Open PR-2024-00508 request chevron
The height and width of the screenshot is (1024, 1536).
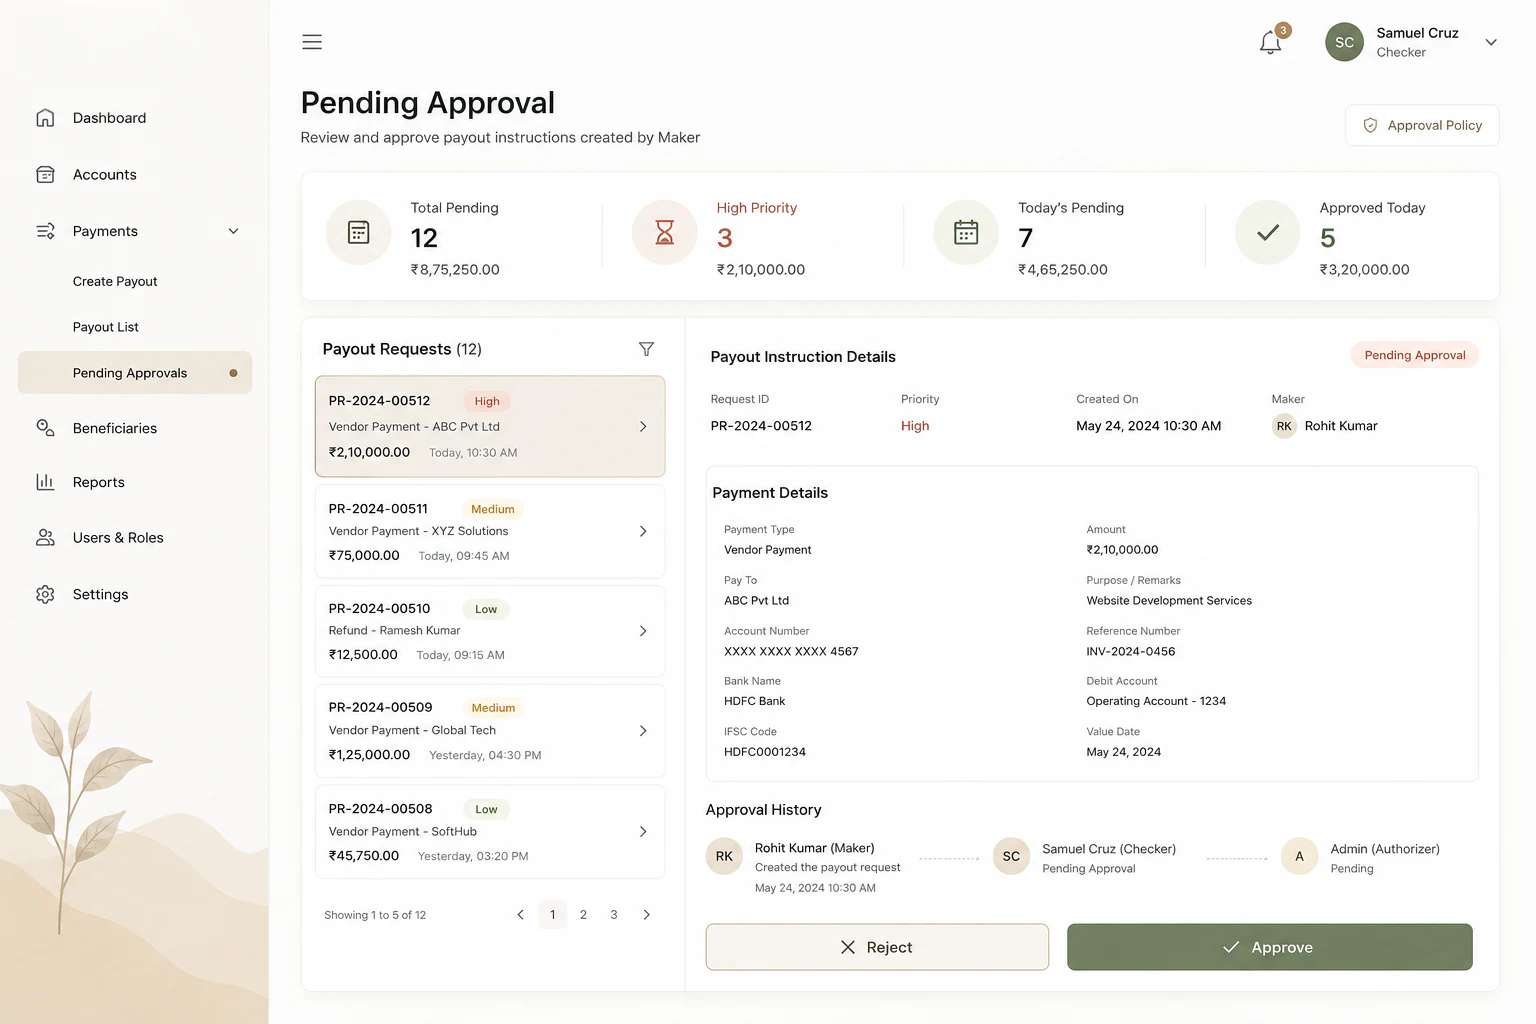643,831
